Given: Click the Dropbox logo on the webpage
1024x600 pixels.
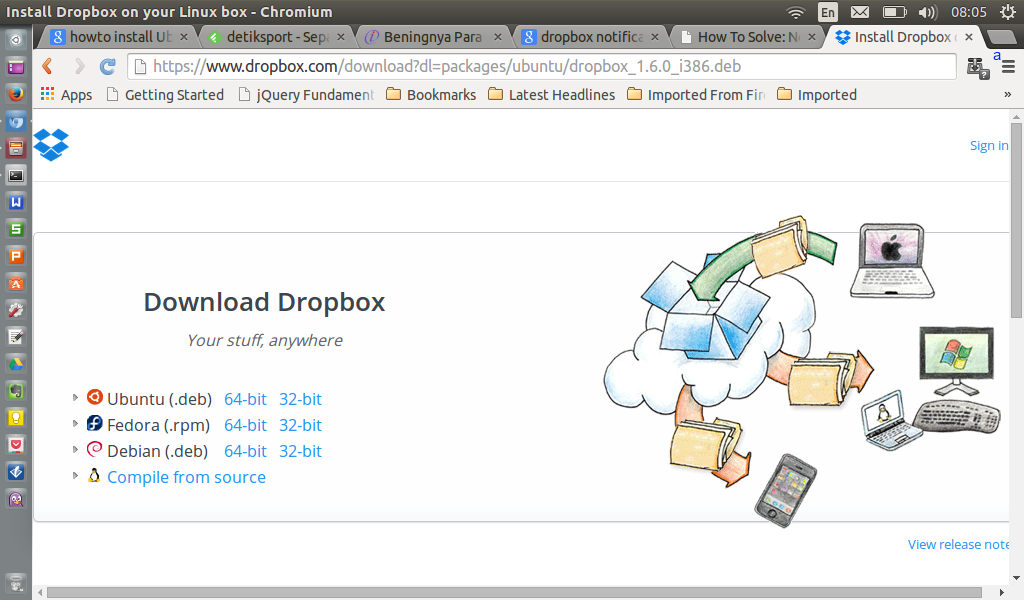Looking at the screenshot, I should pos(50,144).
